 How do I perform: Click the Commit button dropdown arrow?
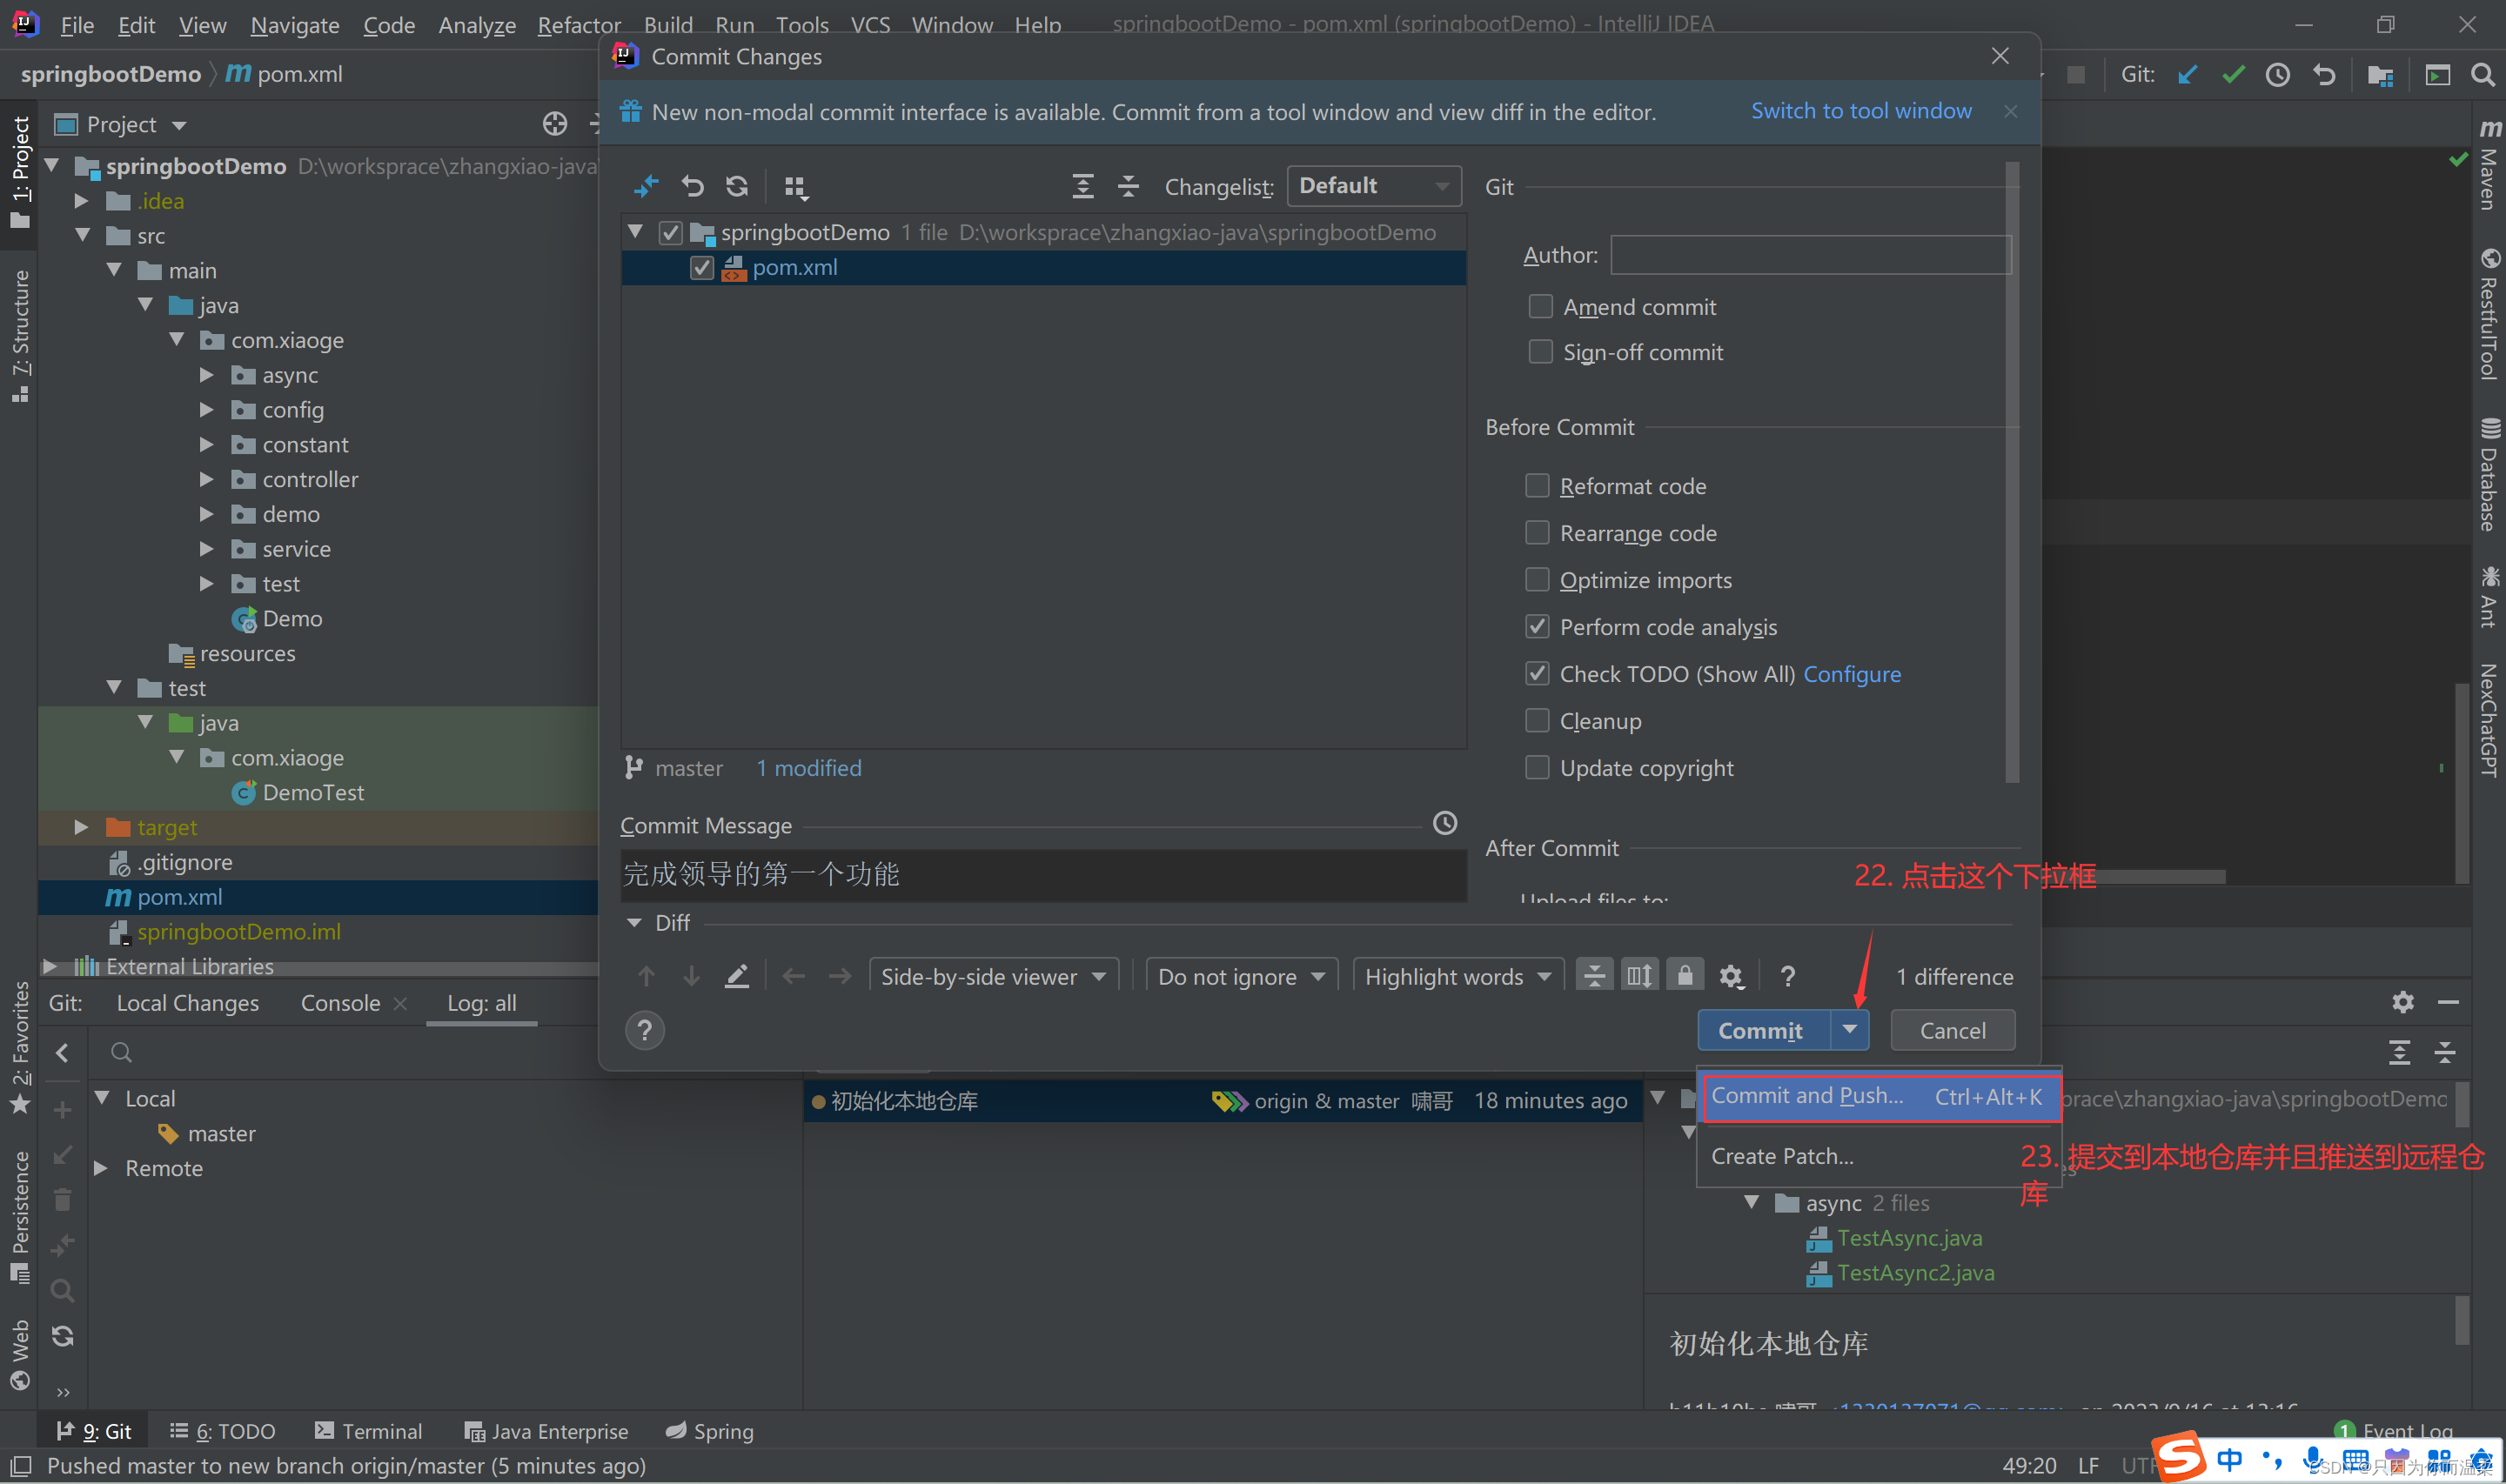[1849, 1029]
